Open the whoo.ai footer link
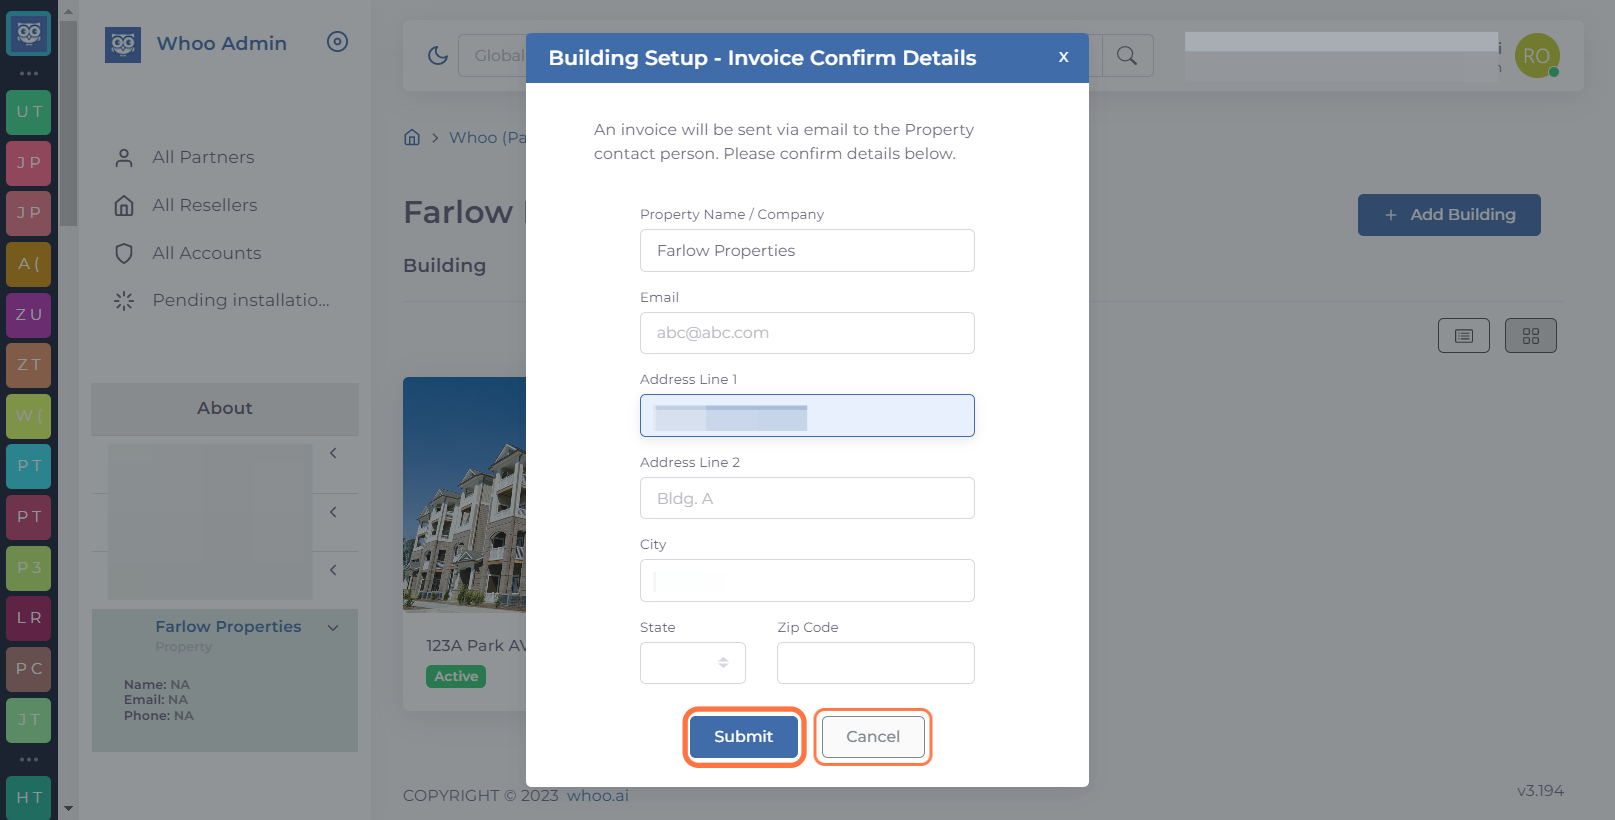The height and width of the screenshot is (820, 1615). 598,796
